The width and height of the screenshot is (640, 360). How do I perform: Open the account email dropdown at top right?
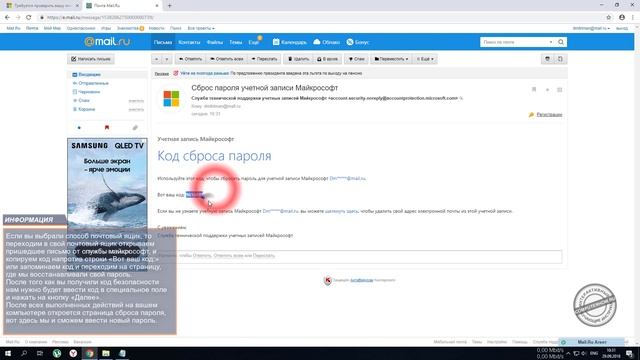point(591,28)
